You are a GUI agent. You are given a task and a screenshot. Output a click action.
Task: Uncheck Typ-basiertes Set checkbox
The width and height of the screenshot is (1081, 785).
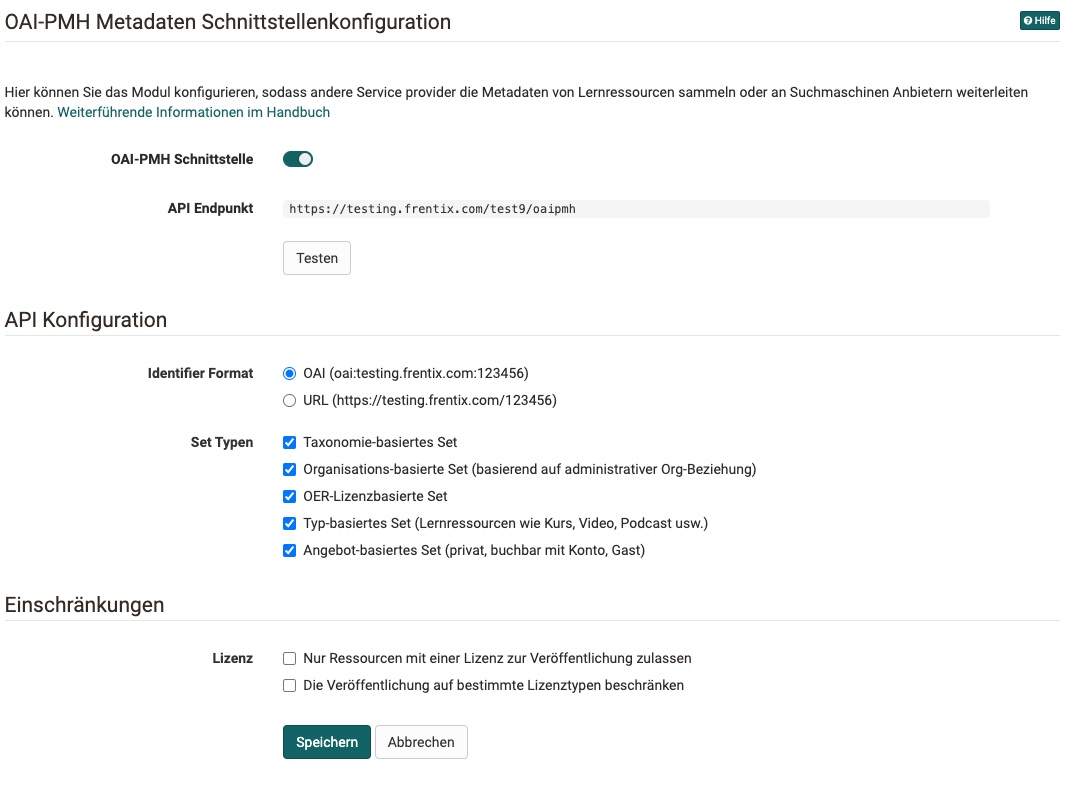tap(290, 523)
